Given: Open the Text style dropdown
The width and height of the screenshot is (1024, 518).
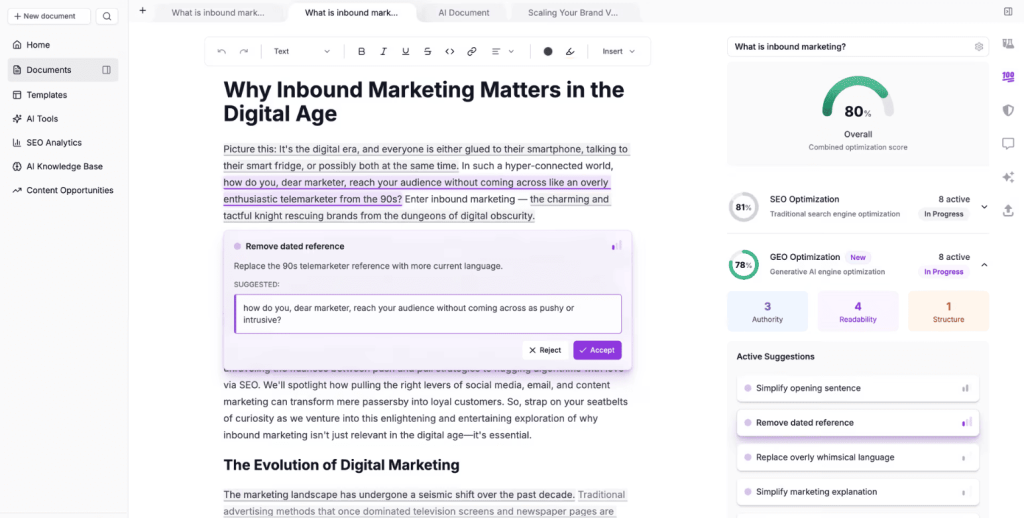Looking at the screenshot, I should 301,51.
